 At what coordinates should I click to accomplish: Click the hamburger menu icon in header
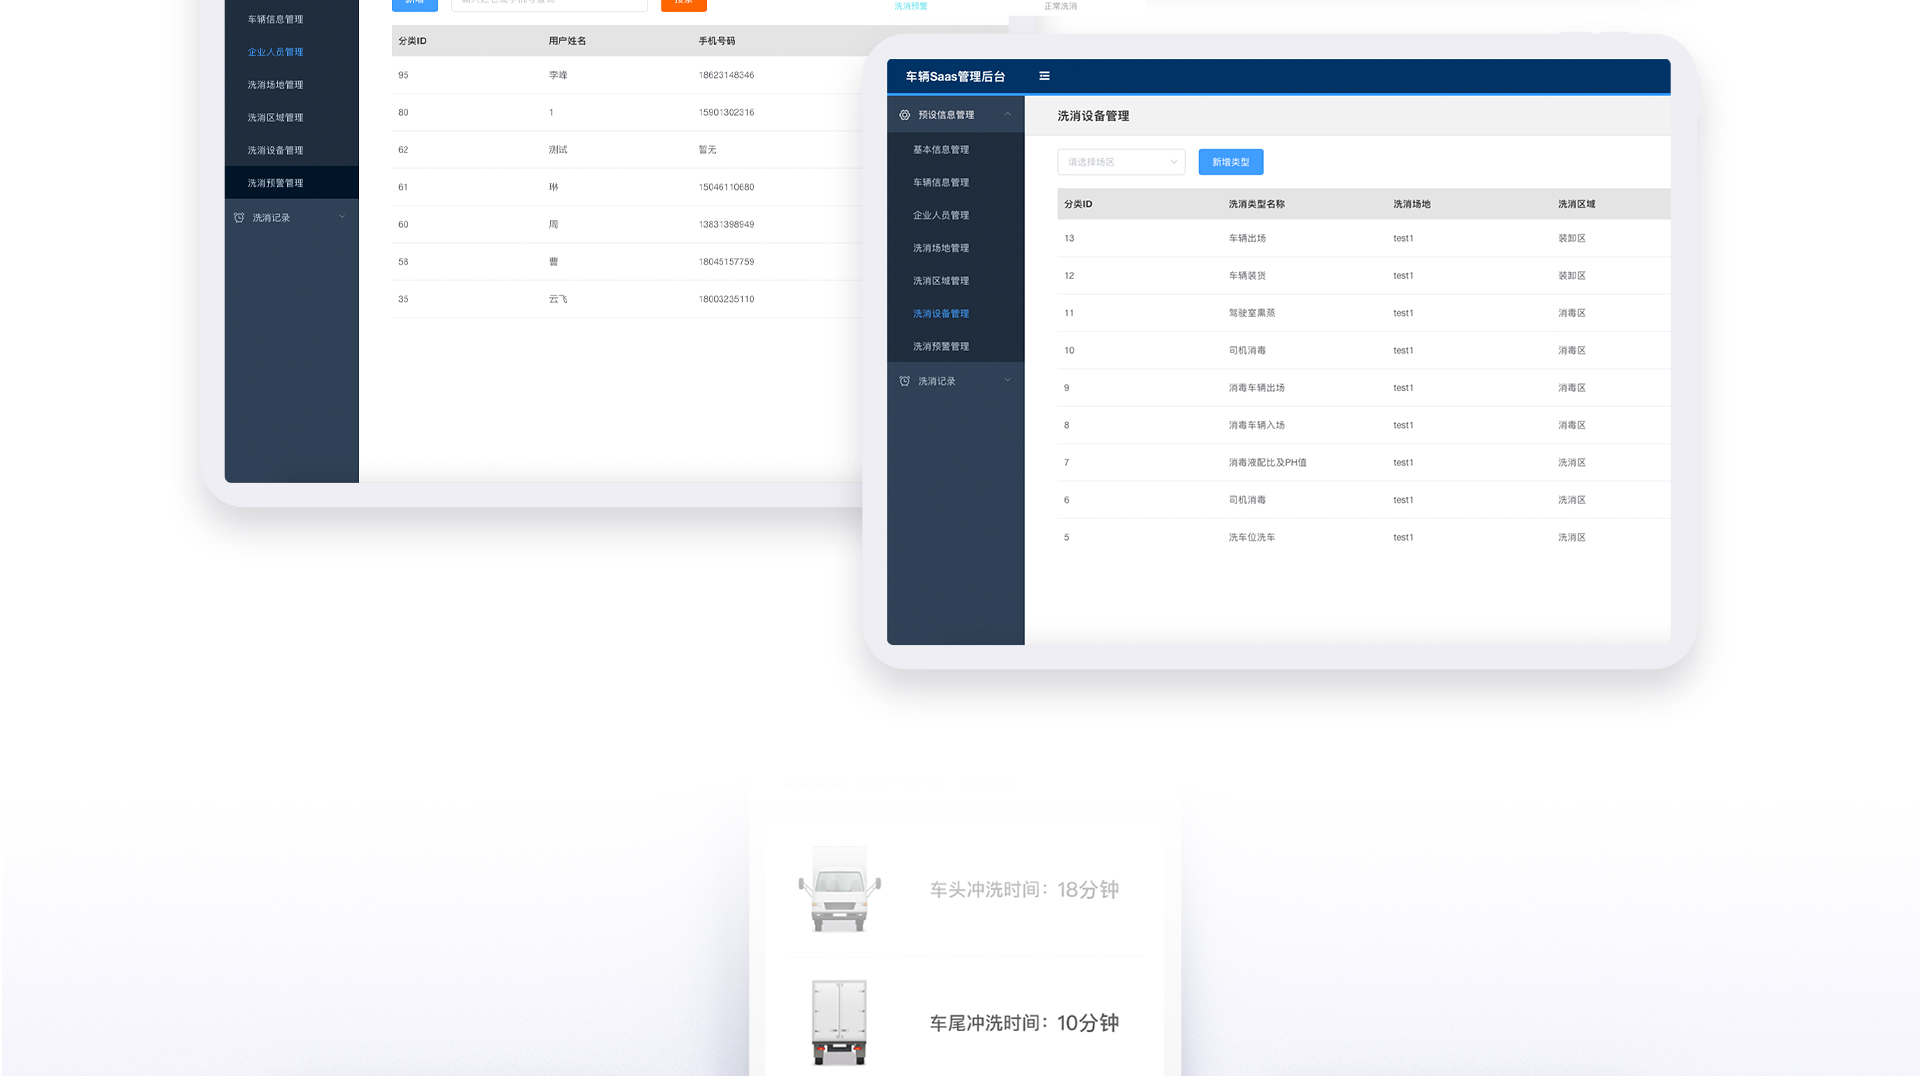click(x=1044, y=76)
